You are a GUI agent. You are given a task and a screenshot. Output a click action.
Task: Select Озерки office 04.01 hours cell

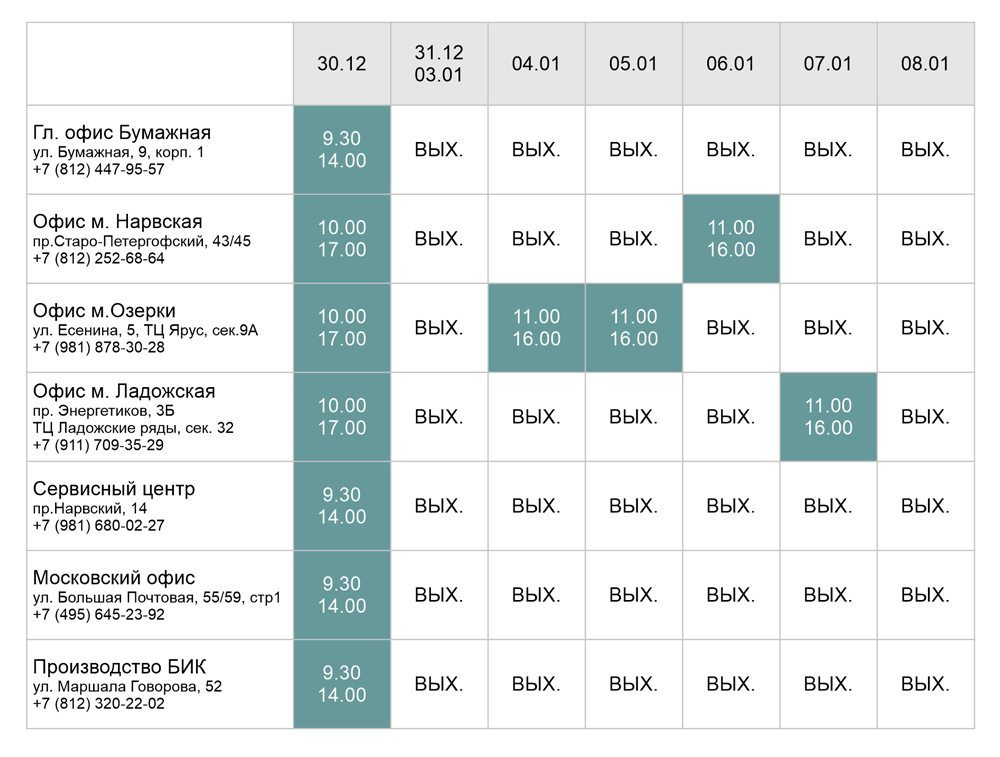537,328
